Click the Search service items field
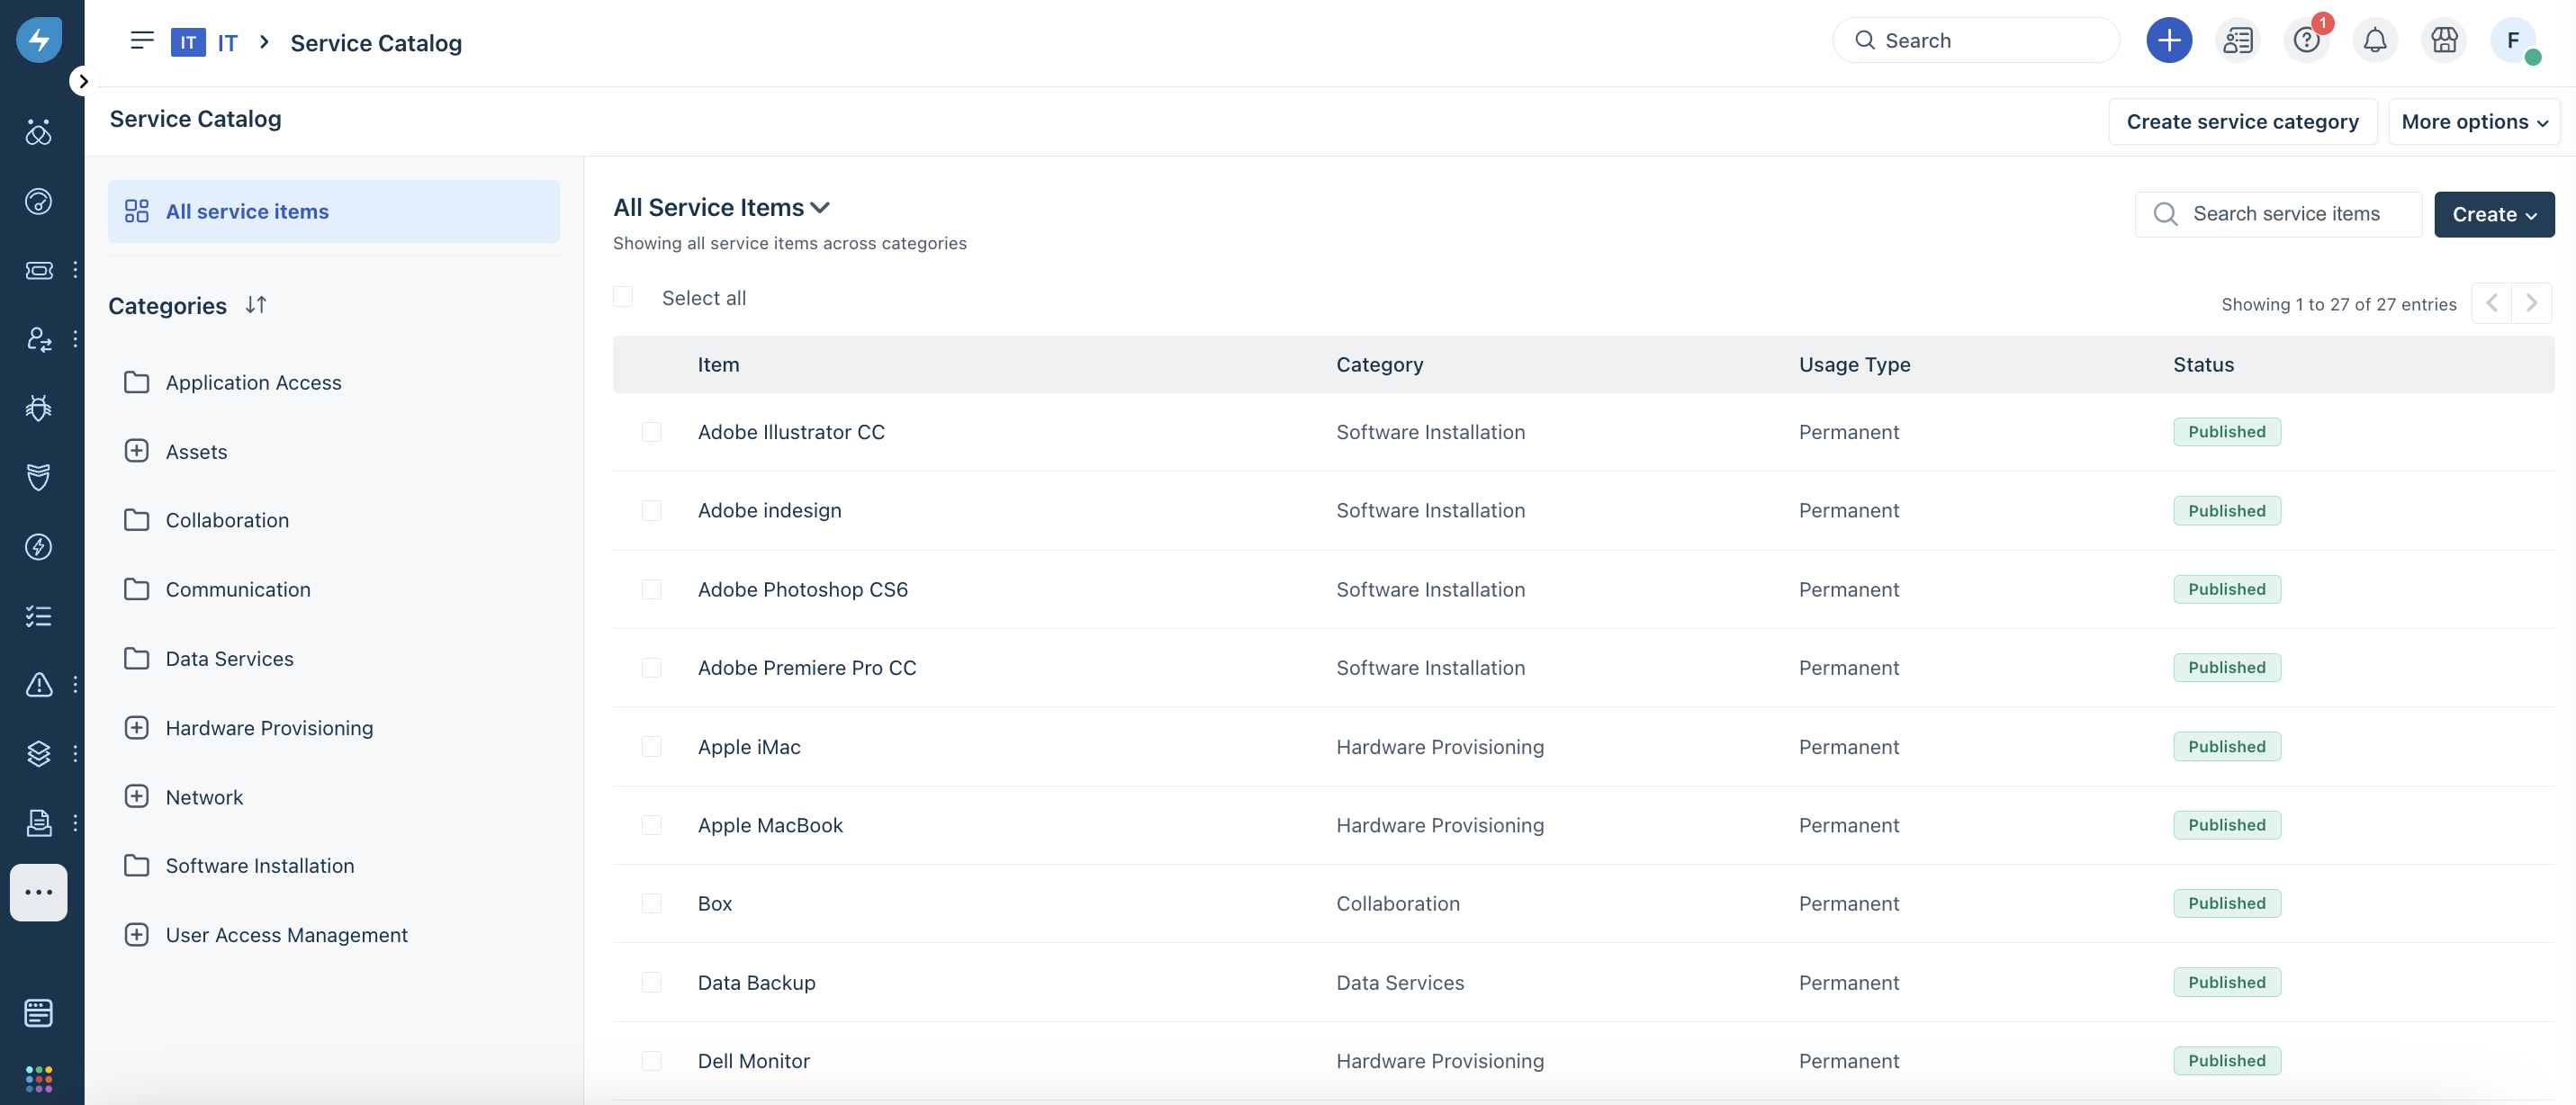The image size is (2576, 1105). click(2286, 214)
